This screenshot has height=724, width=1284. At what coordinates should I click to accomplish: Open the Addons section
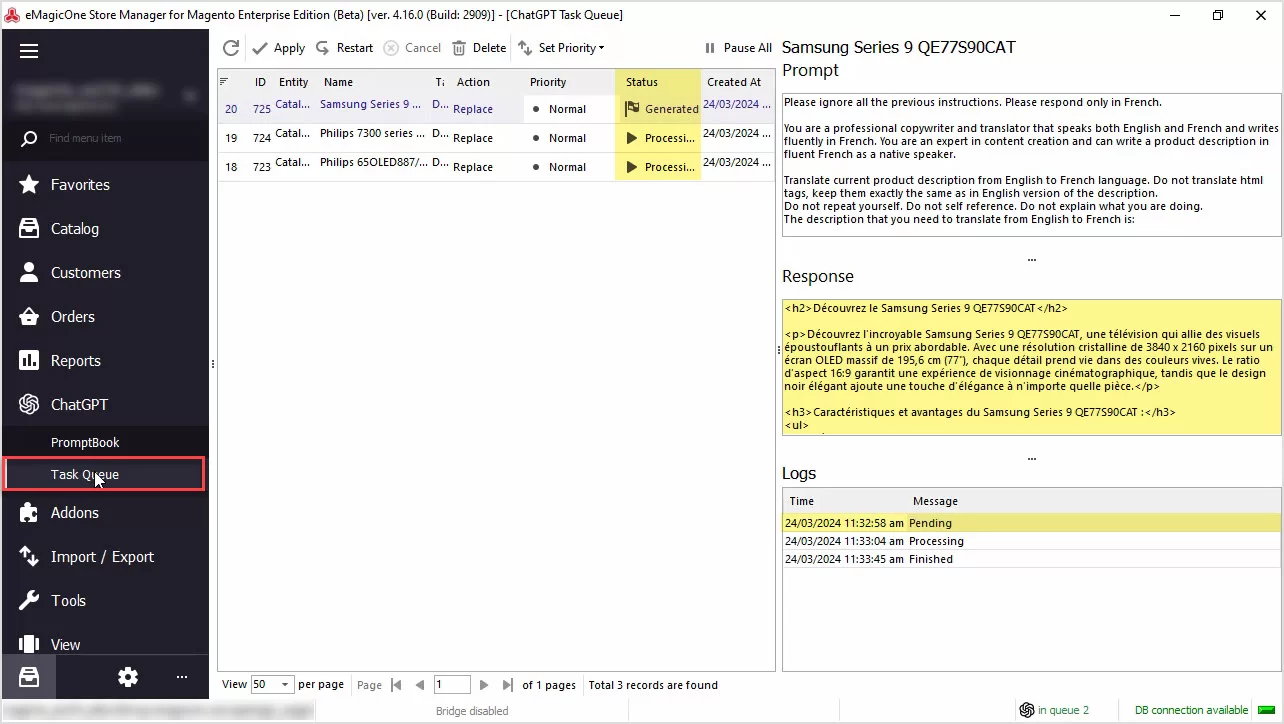104,513
